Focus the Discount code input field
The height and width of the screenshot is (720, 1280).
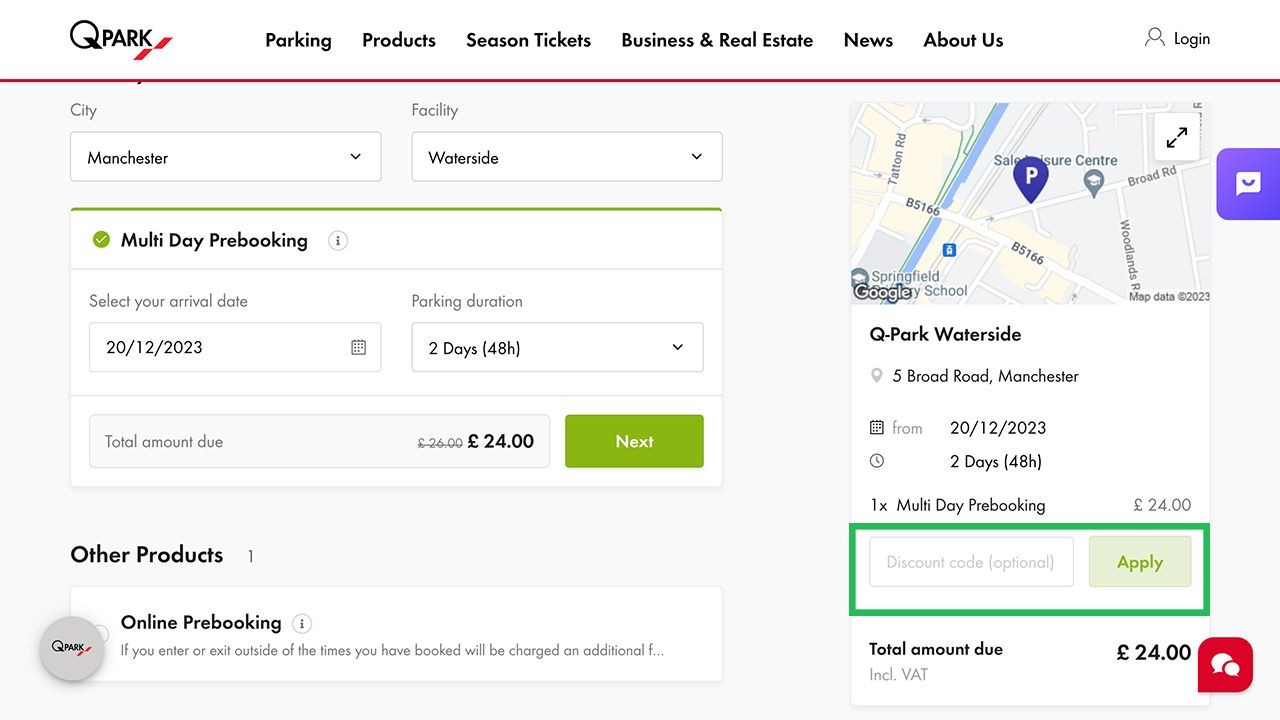click(971, 562)
